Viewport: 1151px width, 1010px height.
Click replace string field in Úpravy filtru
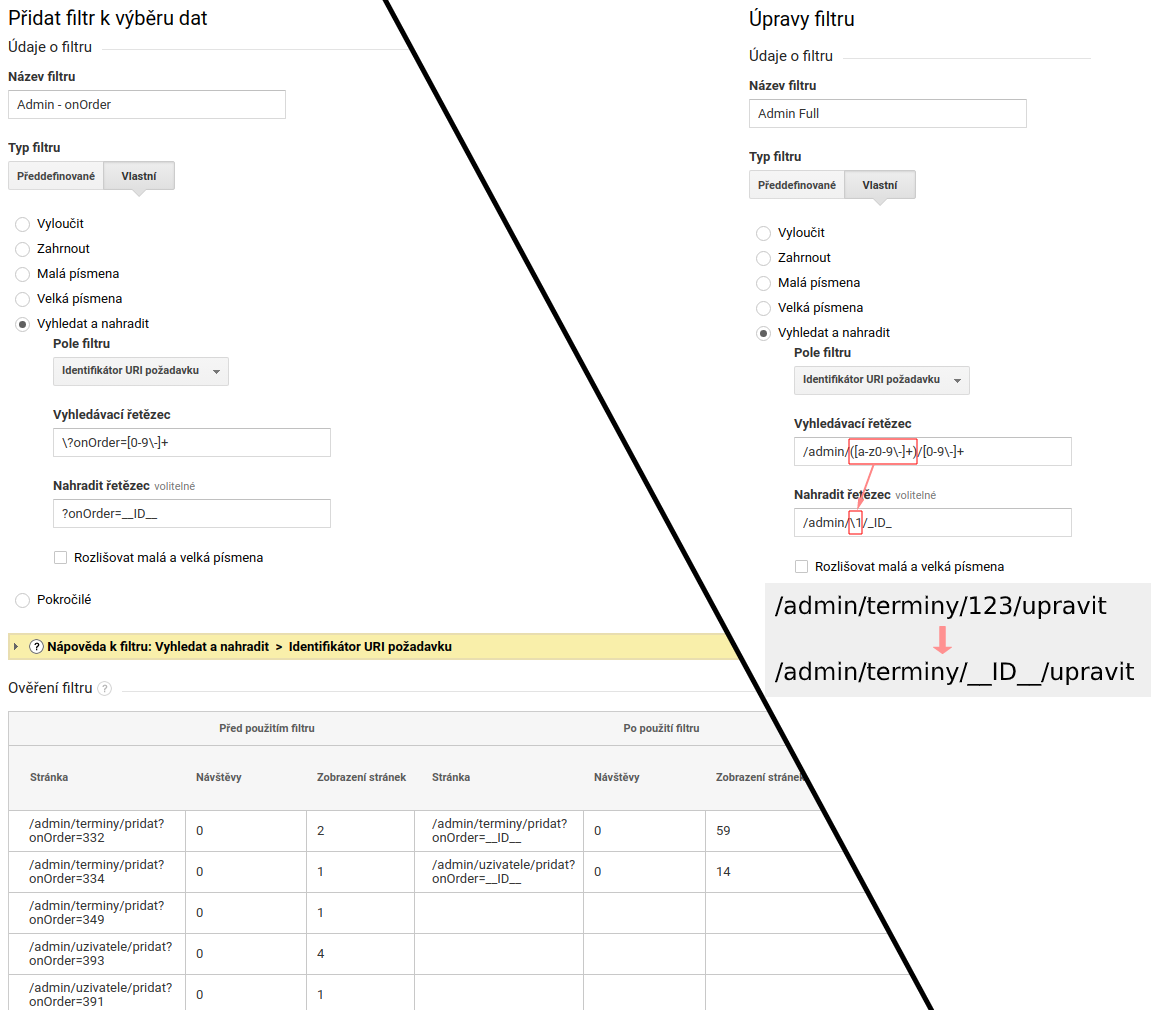point(932,522)
